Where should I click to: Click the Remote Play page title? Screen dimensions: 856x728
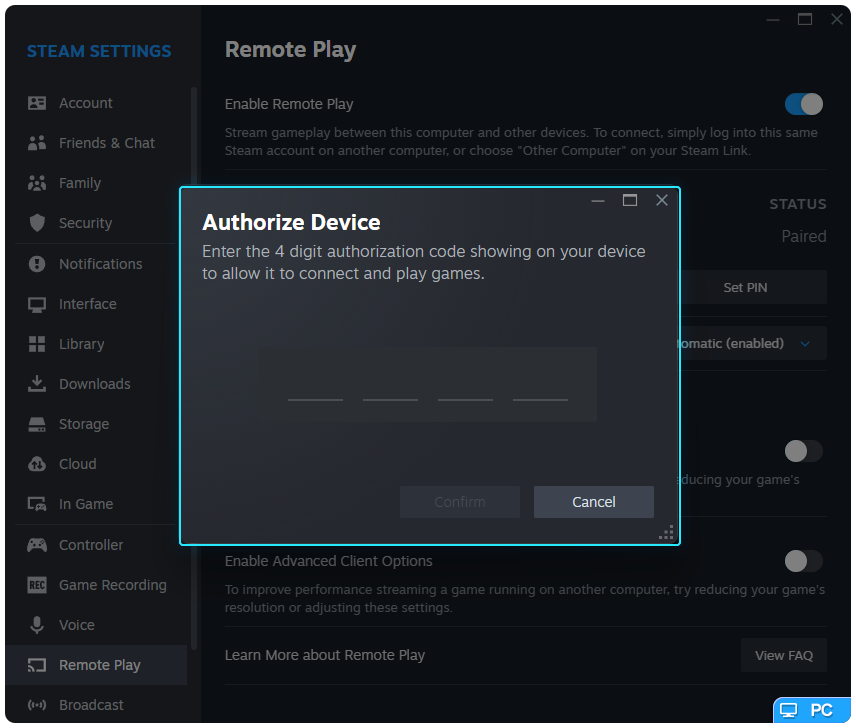(290, 50)
